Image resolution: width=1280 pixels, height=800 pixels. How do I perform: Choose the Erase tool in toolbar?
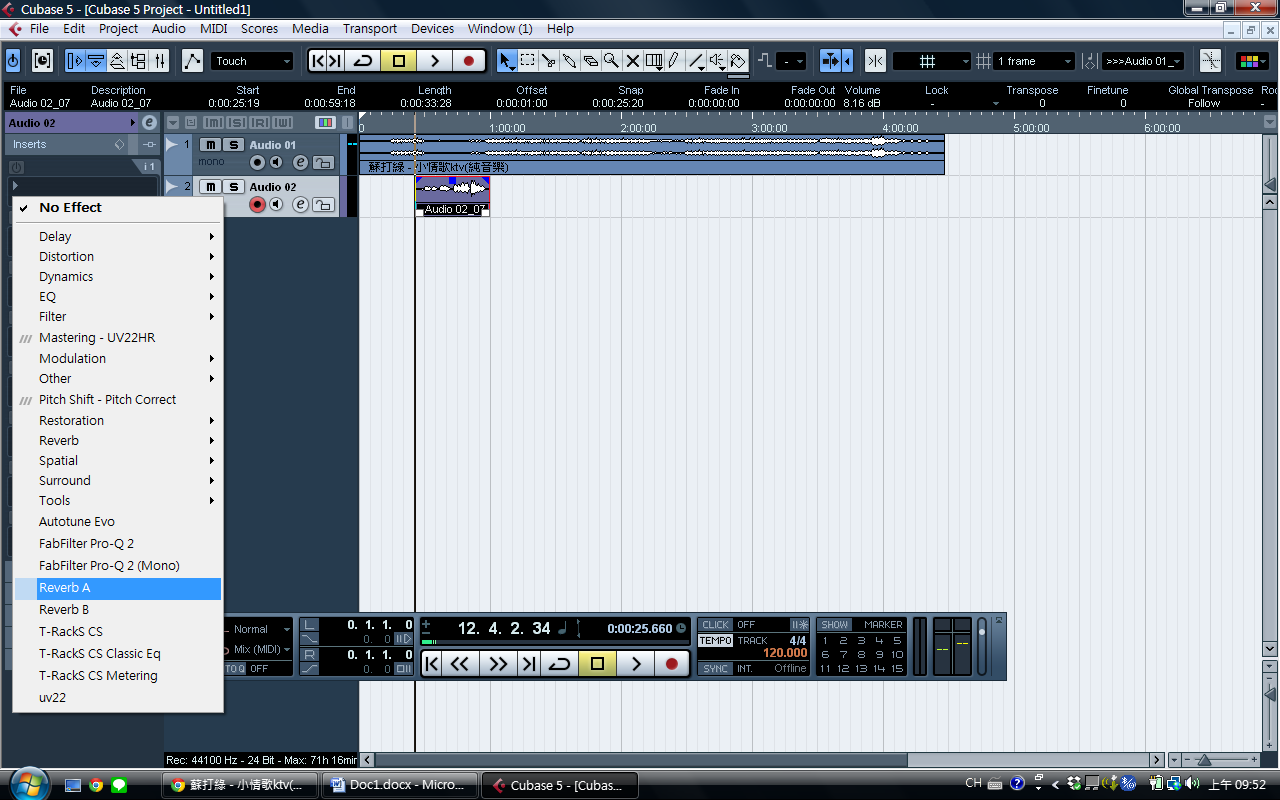[590, 61]
